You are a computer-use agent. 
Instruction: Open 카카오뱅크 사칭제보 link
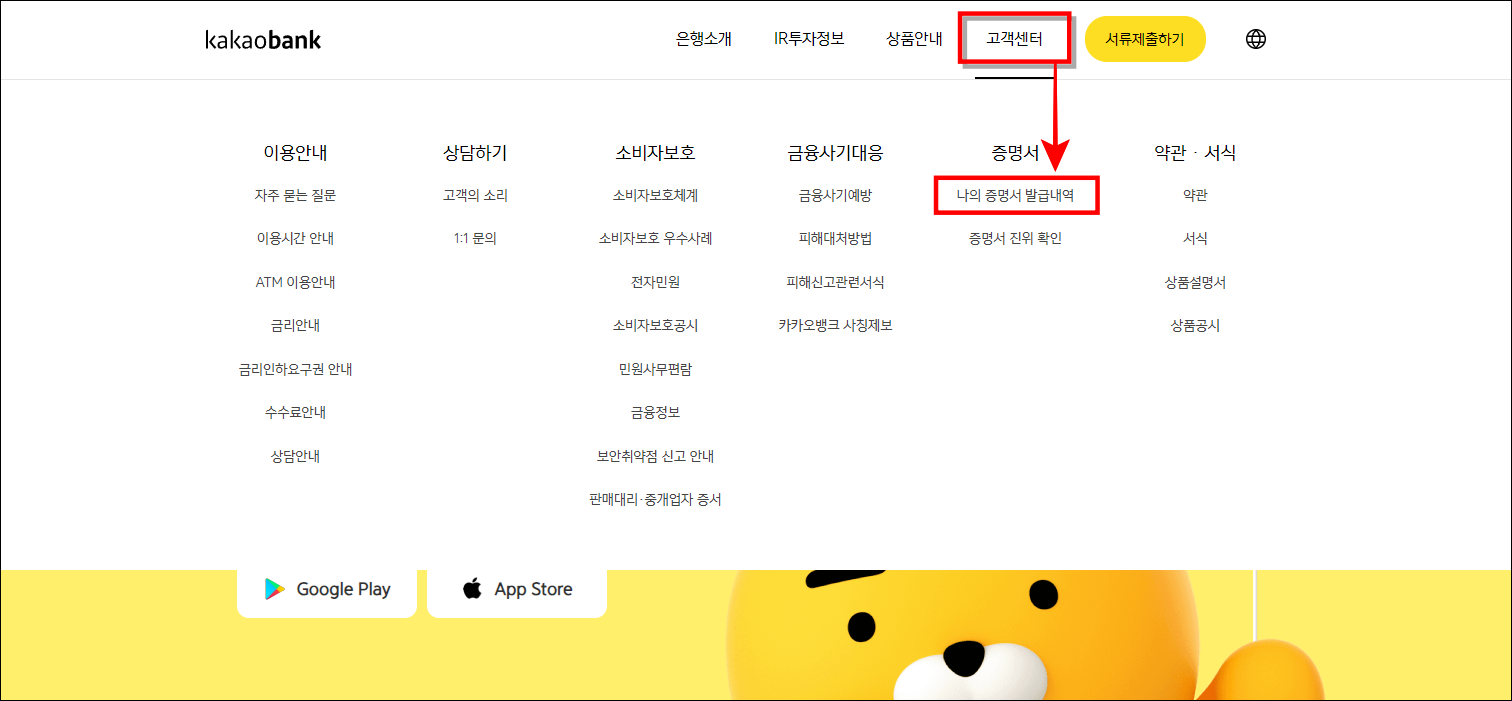click(835, 325)
